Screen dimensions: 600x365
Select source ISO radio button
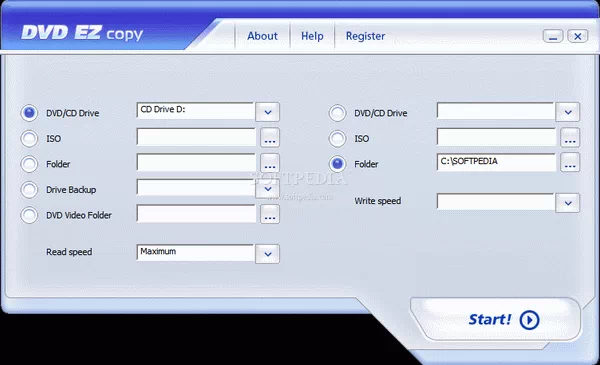pyautogui.click(x=29, y=139)
